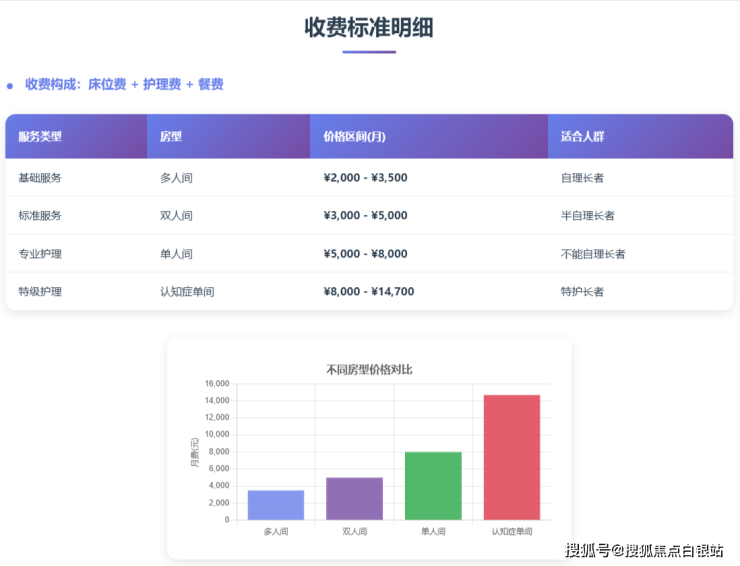Click the 专业护理 row label
This screenshot has height=566, width=740.
coord(40,254)
